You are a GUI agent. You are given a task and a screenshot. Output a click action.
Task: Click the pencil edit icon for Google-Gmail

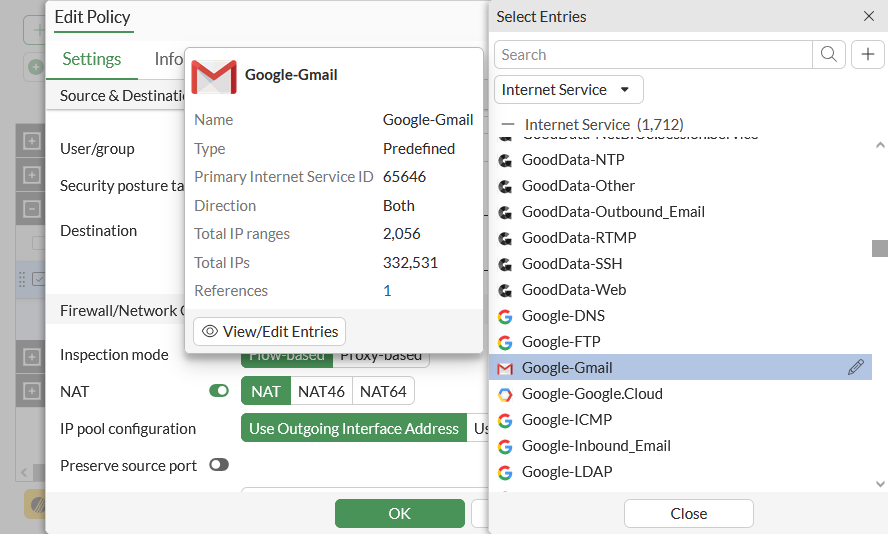click(x=856, y=368)
